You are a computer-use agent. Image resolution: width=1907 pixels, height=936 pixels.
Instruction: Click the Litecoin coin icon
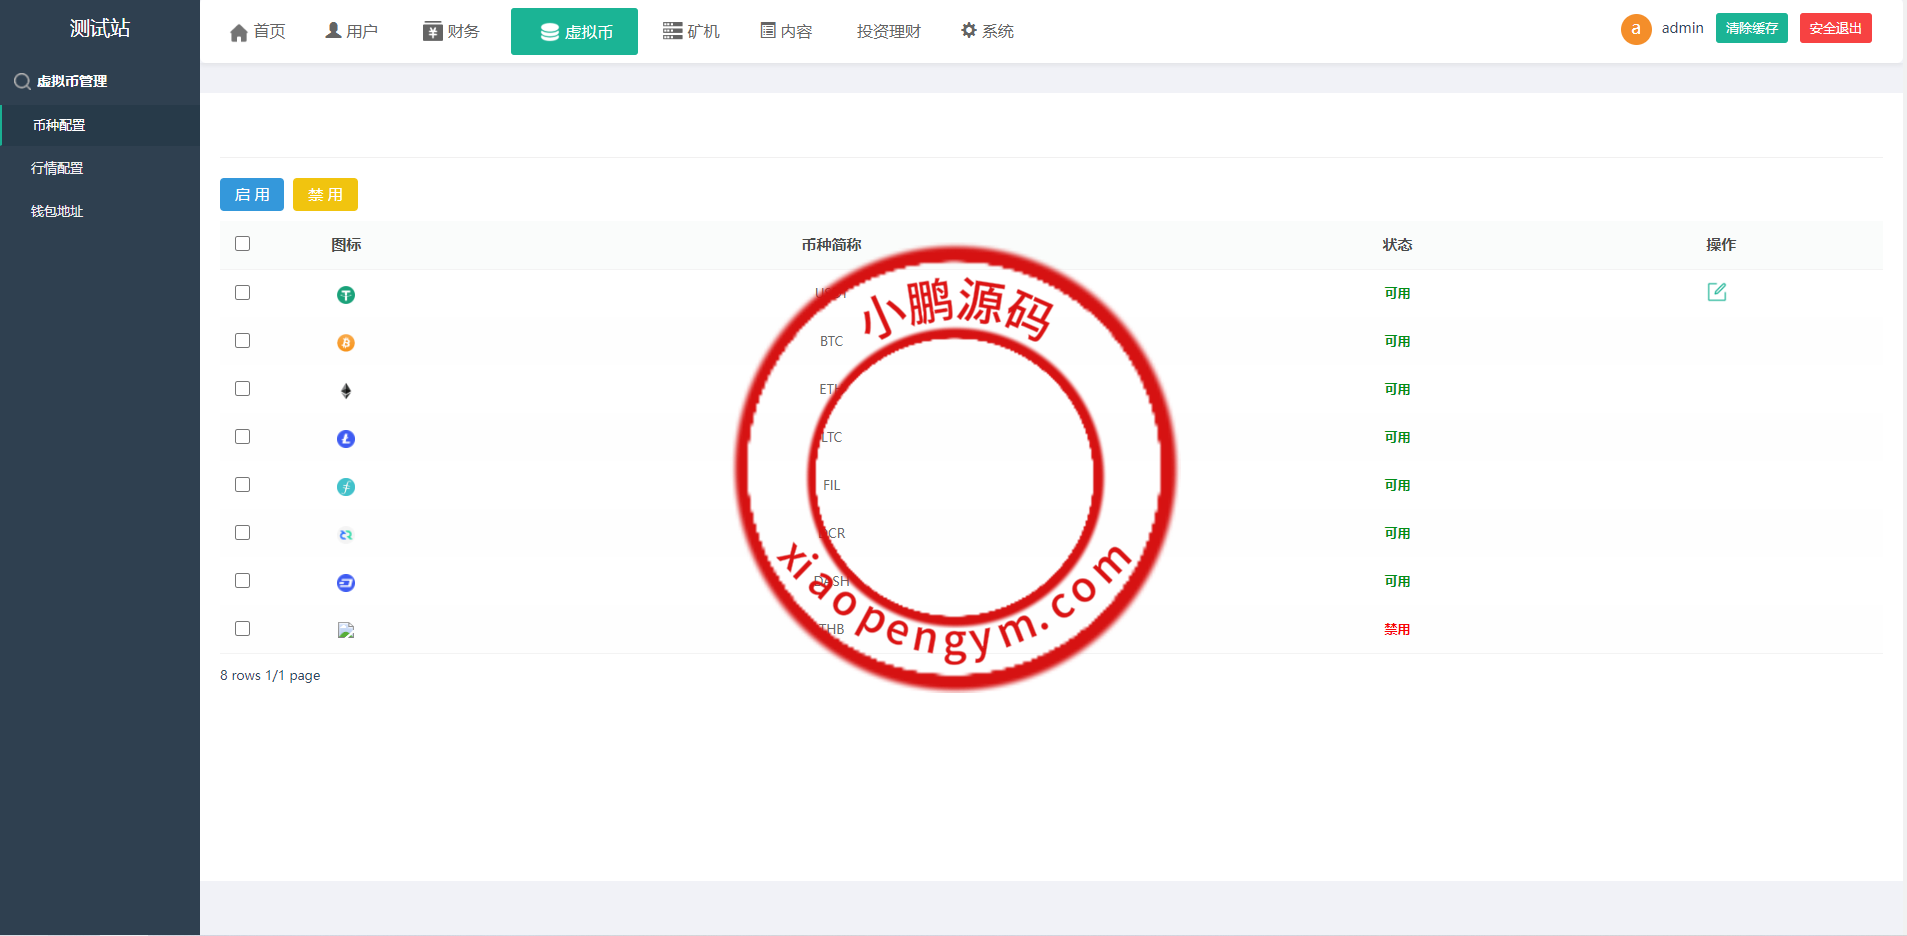click(346, 439)
